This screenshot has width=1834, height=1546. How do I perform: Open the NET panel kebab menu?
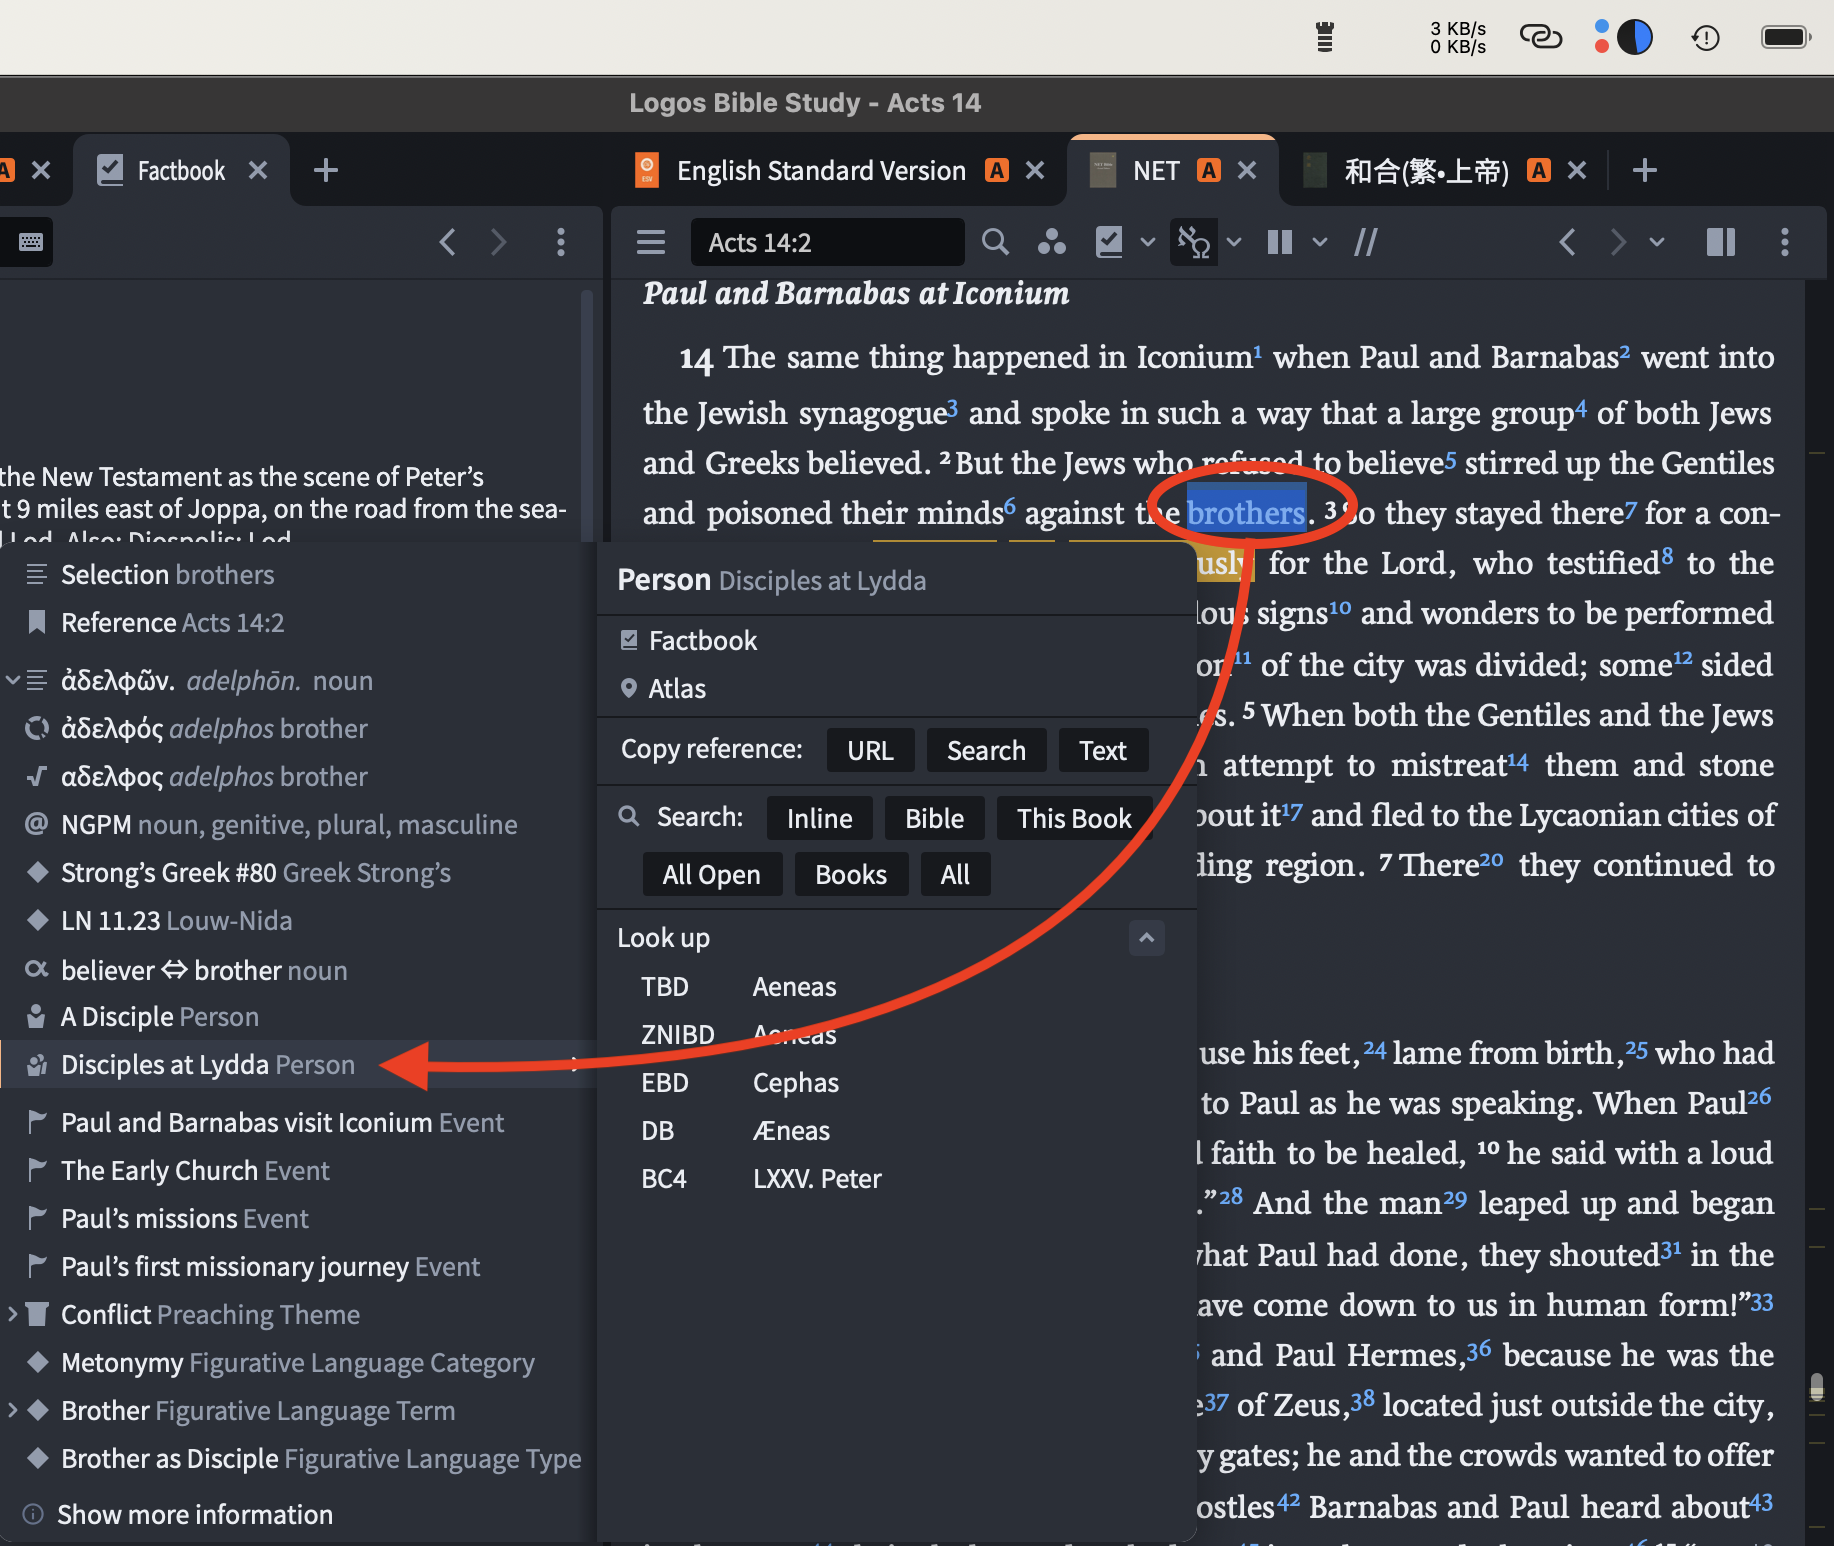pyautogui.click(x=1785, y=242)
